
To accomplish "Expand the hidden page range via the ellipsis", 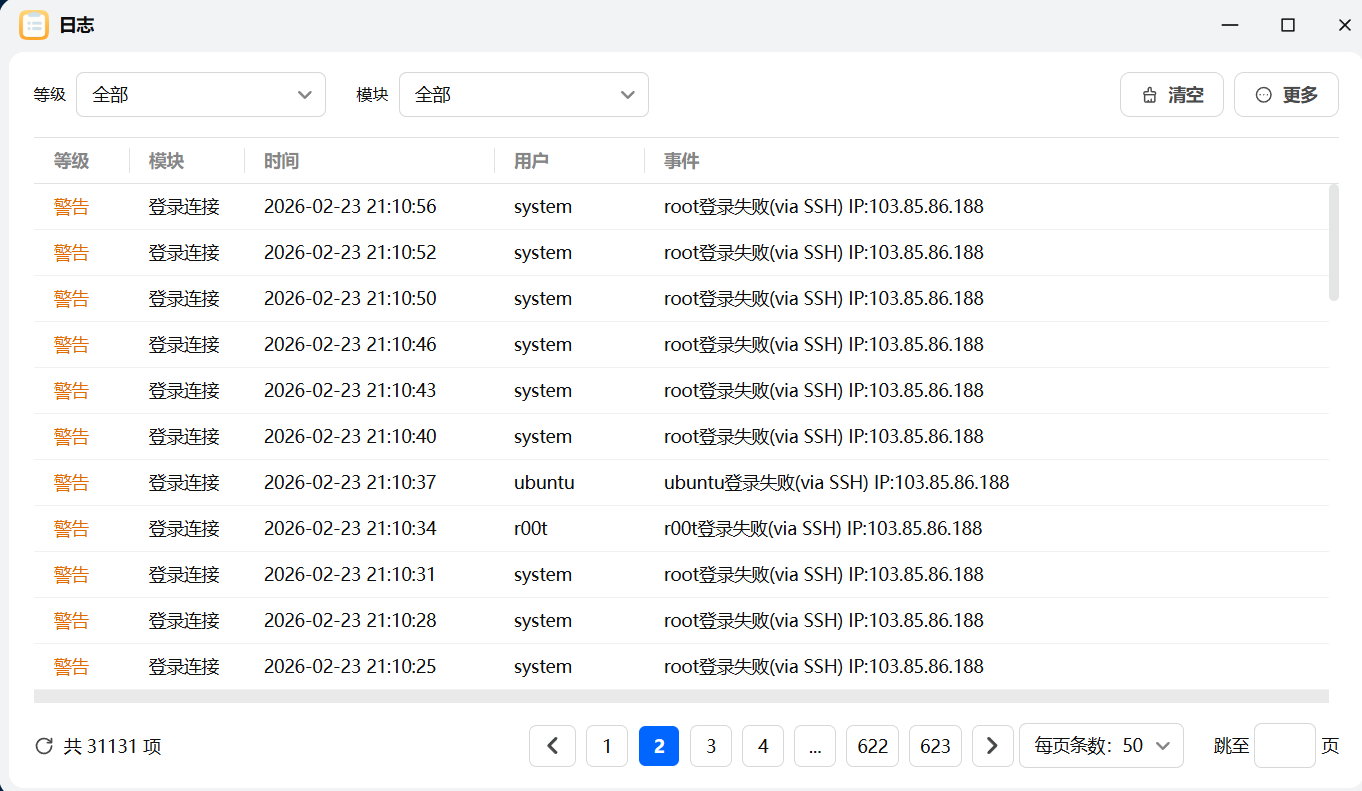I will click(814, 745).
